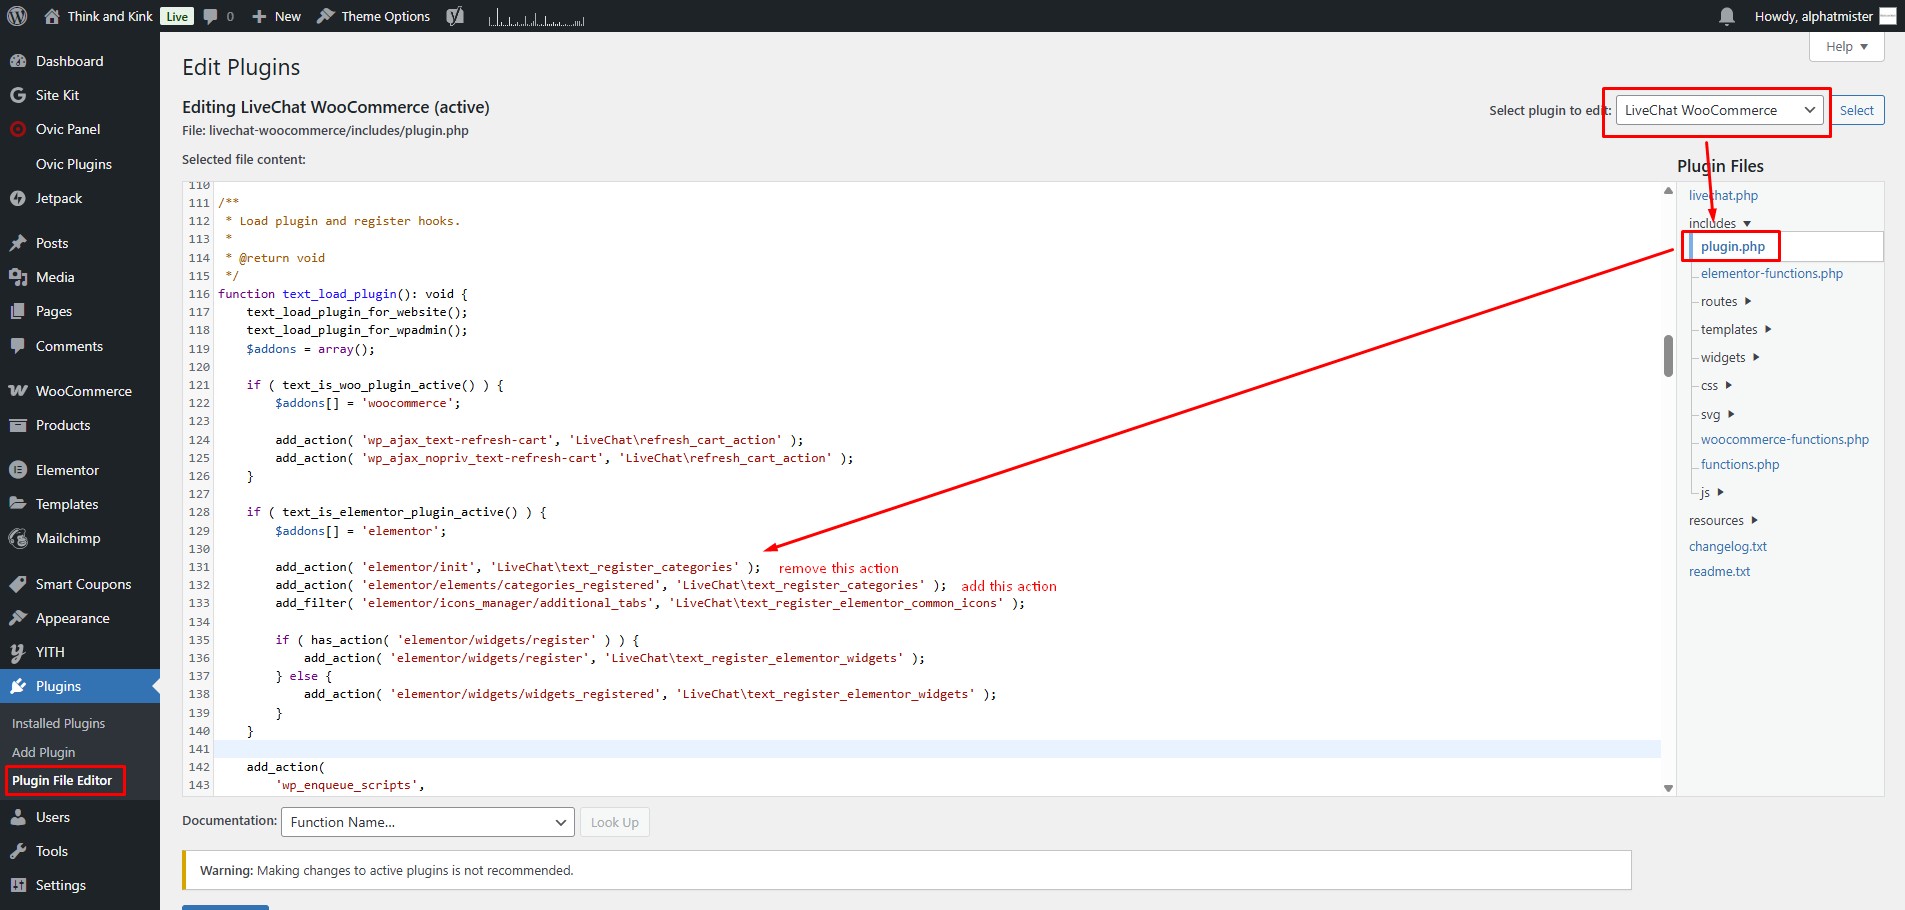Click the WooCommerce icon in sidebar
The height and width of the screenshot is (910, 1905).
[x=17, y=391]
